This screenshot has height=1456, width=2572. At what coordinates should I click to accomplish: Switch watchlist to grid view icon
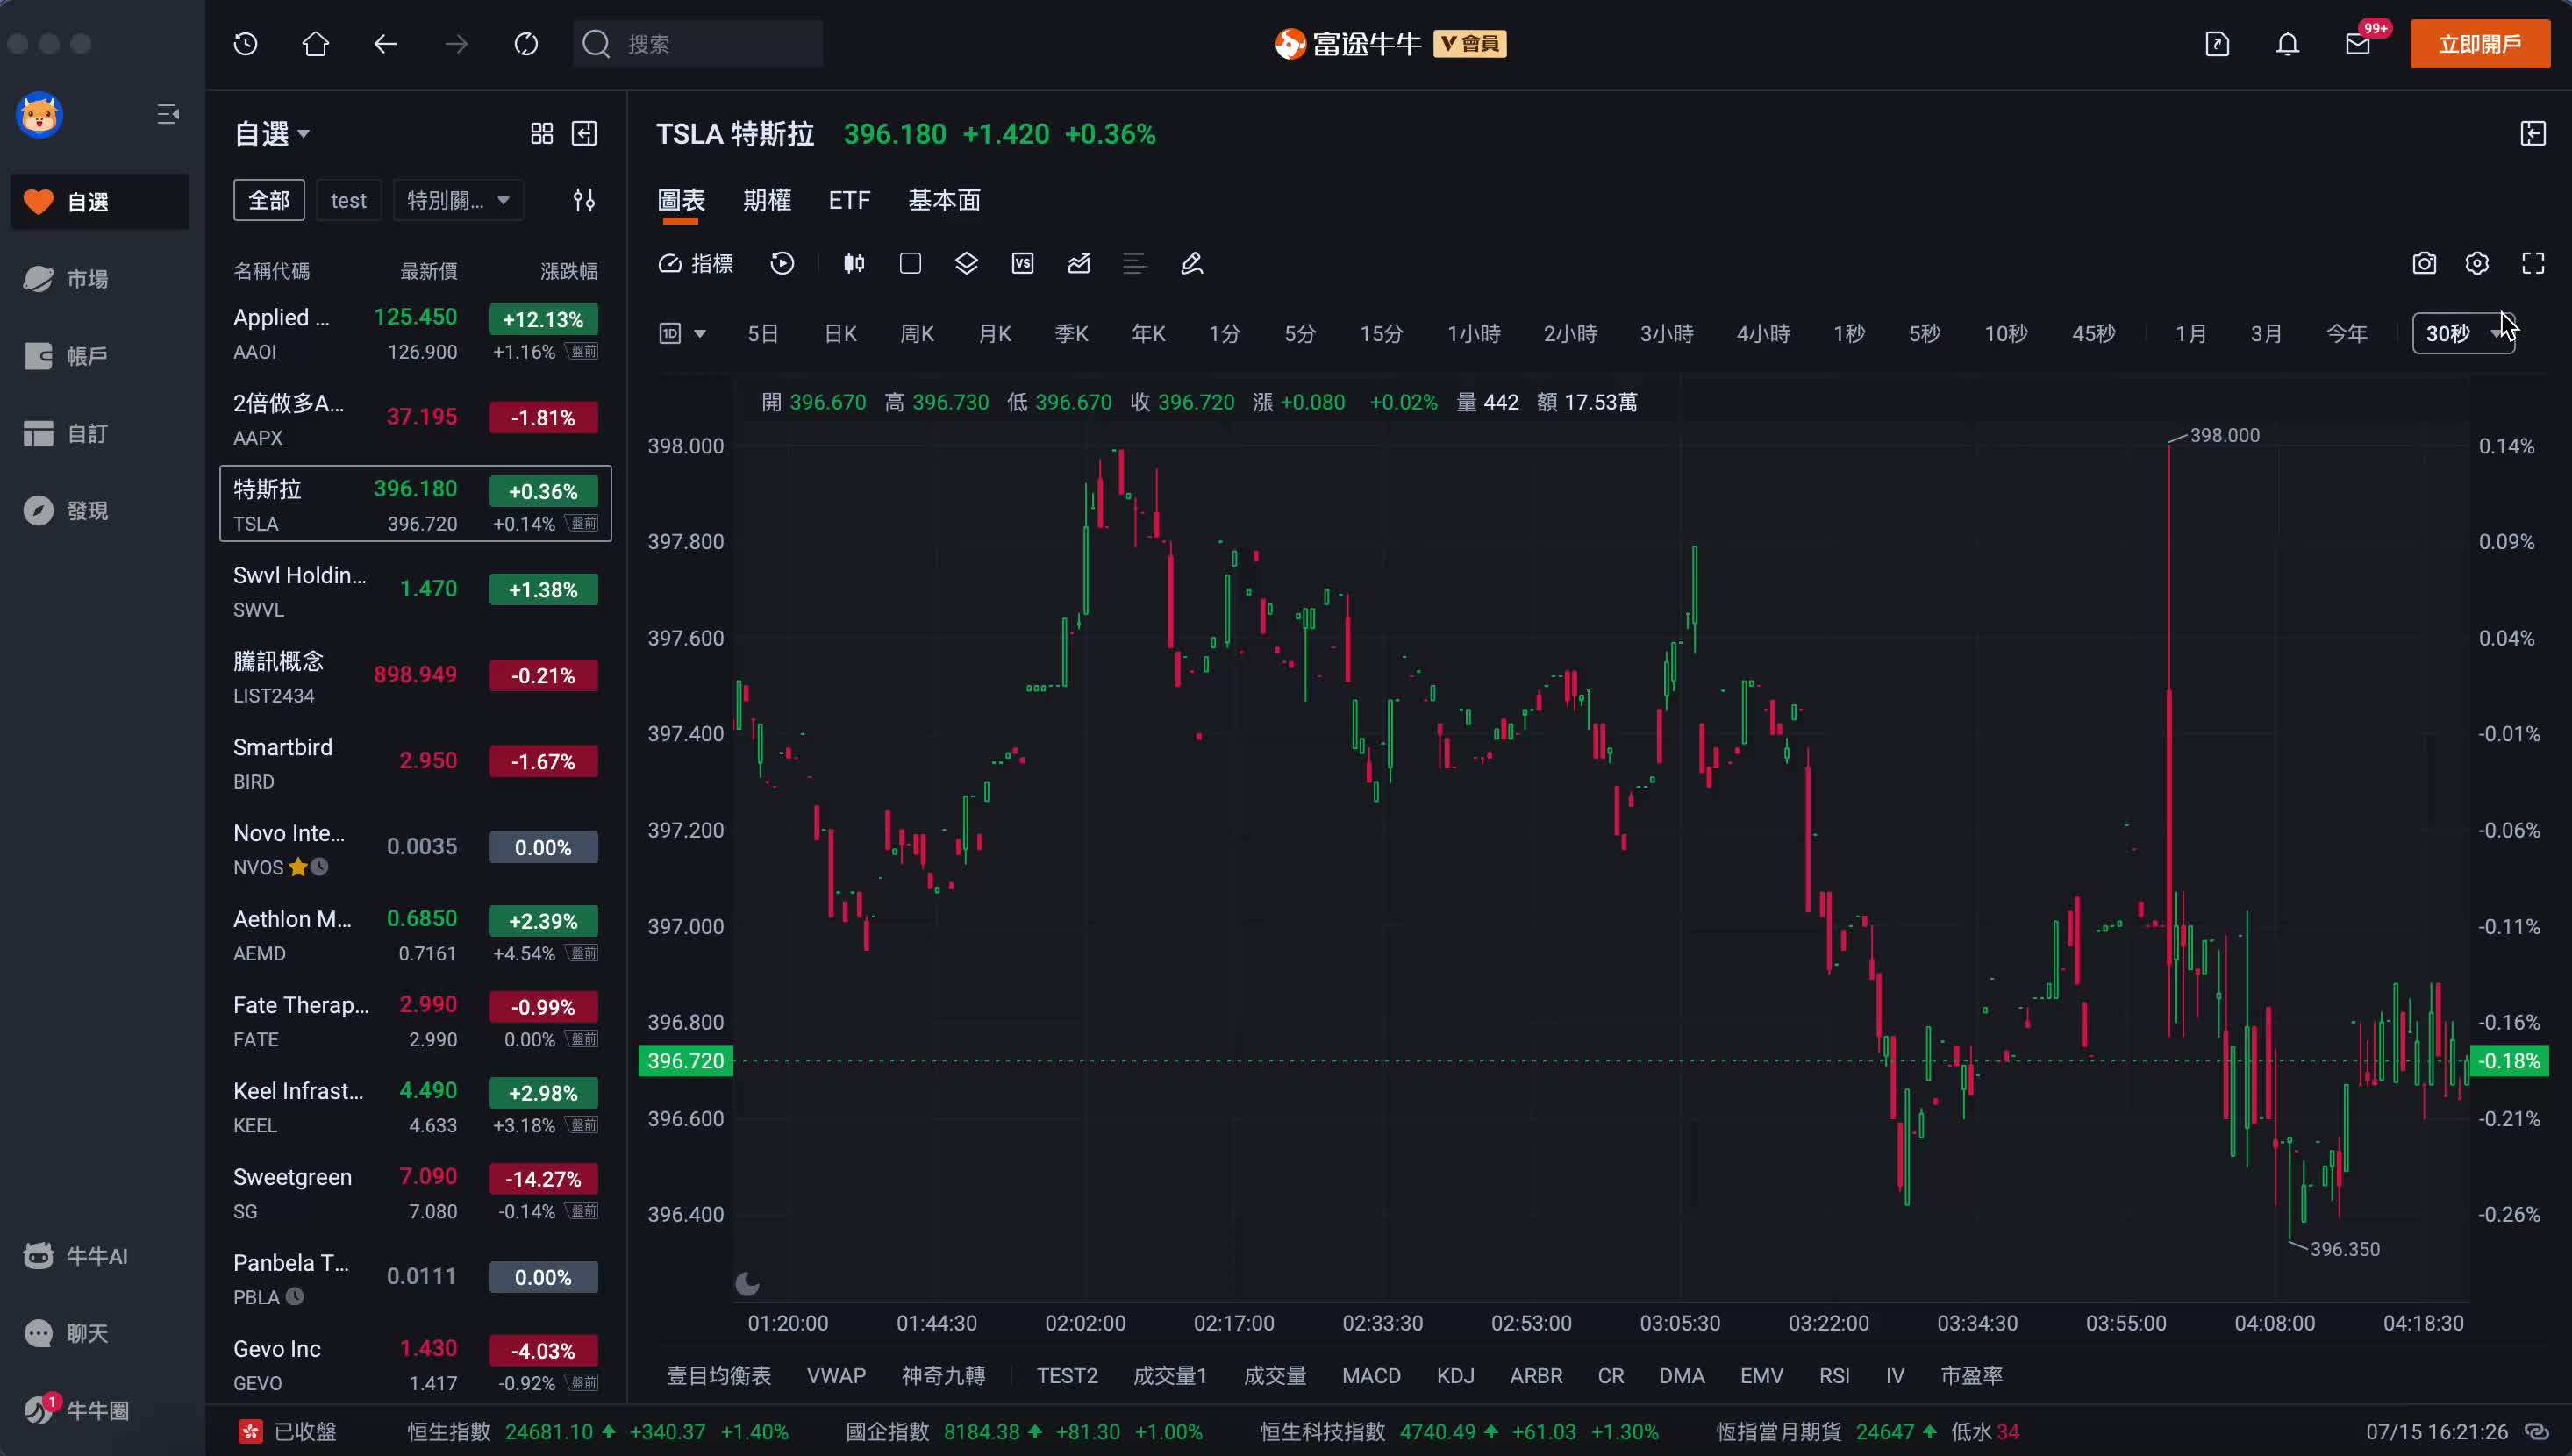point(542,134)
